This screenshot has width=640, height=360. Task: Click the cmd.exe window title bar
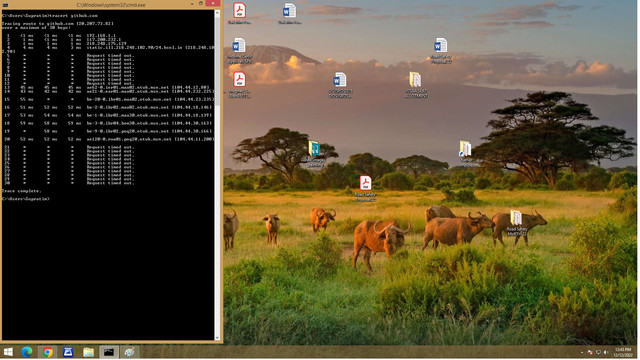[x=111, y=4]
